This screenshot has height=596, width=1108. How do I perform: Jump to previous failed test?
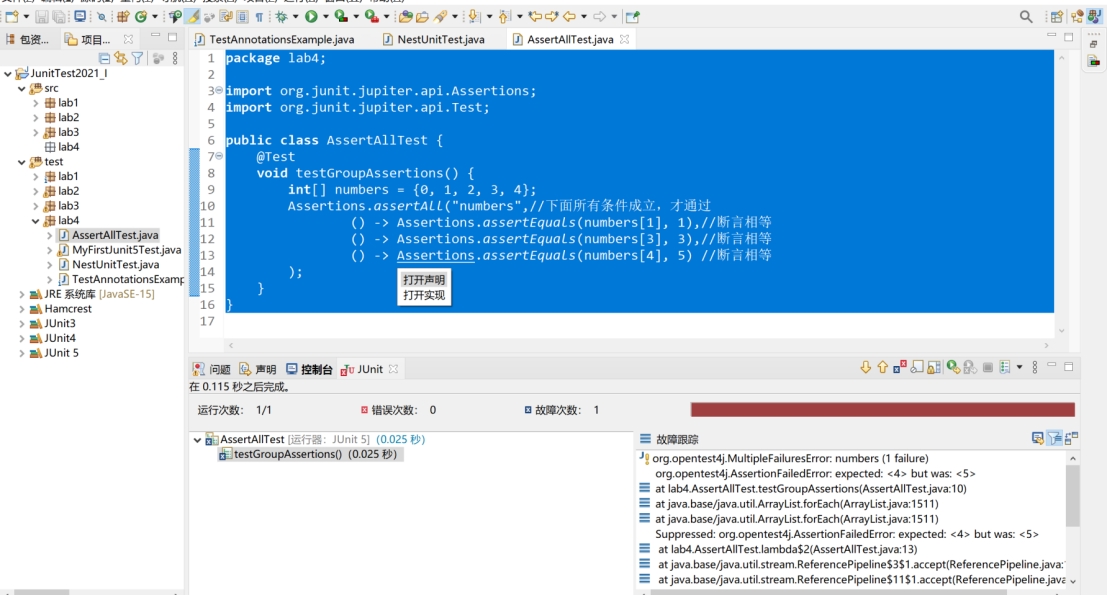pyautogui.click(x=883, y=365)
